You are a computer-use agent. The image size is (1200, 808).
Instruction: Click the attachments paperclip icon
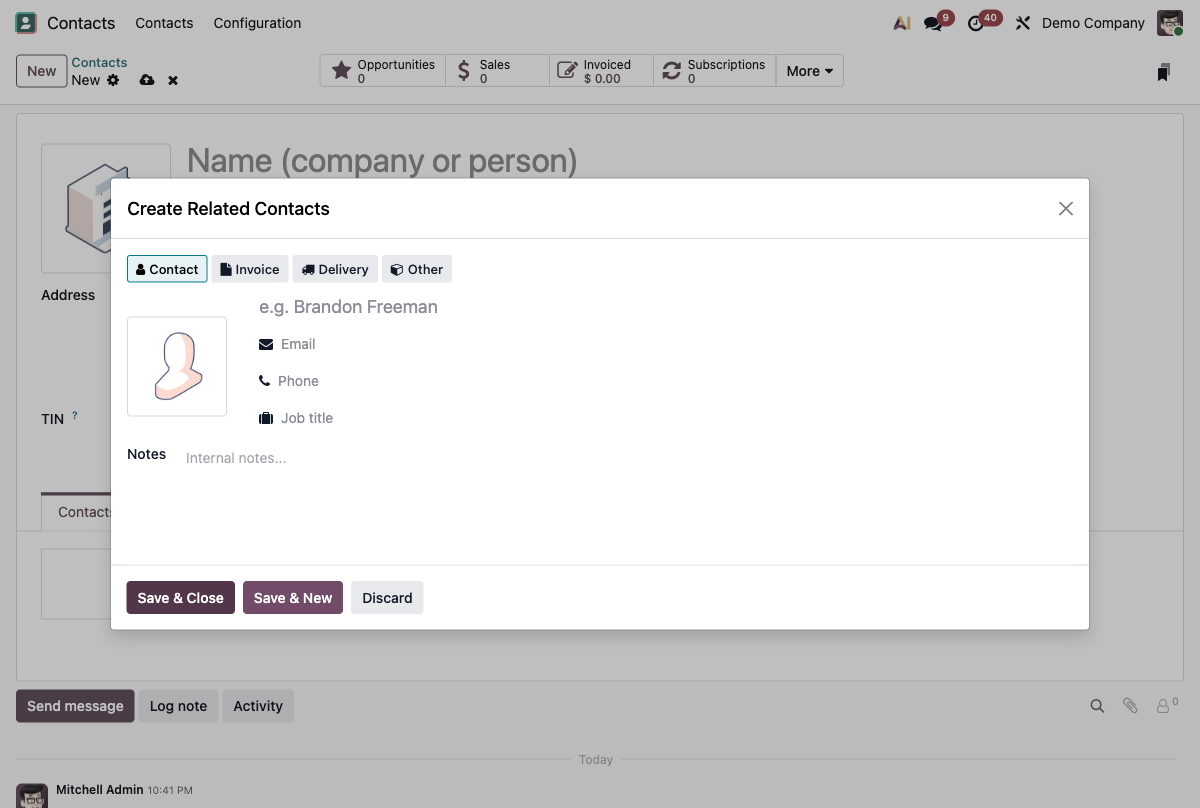(x=1130, y=706)
